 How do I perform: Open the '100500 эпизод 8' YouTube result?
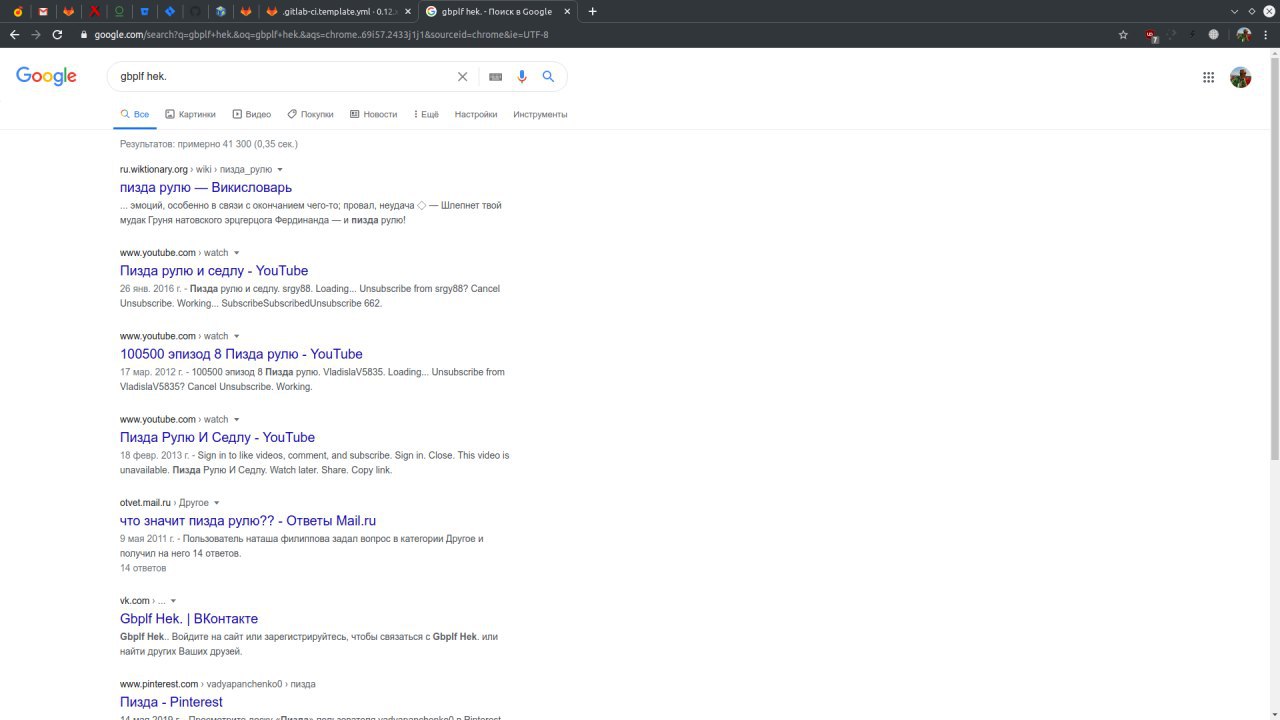[x=241, y=354]
